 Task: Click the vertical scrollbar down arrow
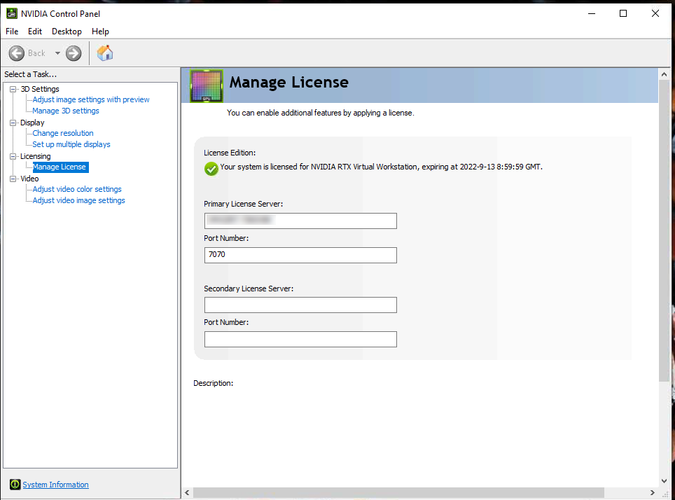[665, 480]
